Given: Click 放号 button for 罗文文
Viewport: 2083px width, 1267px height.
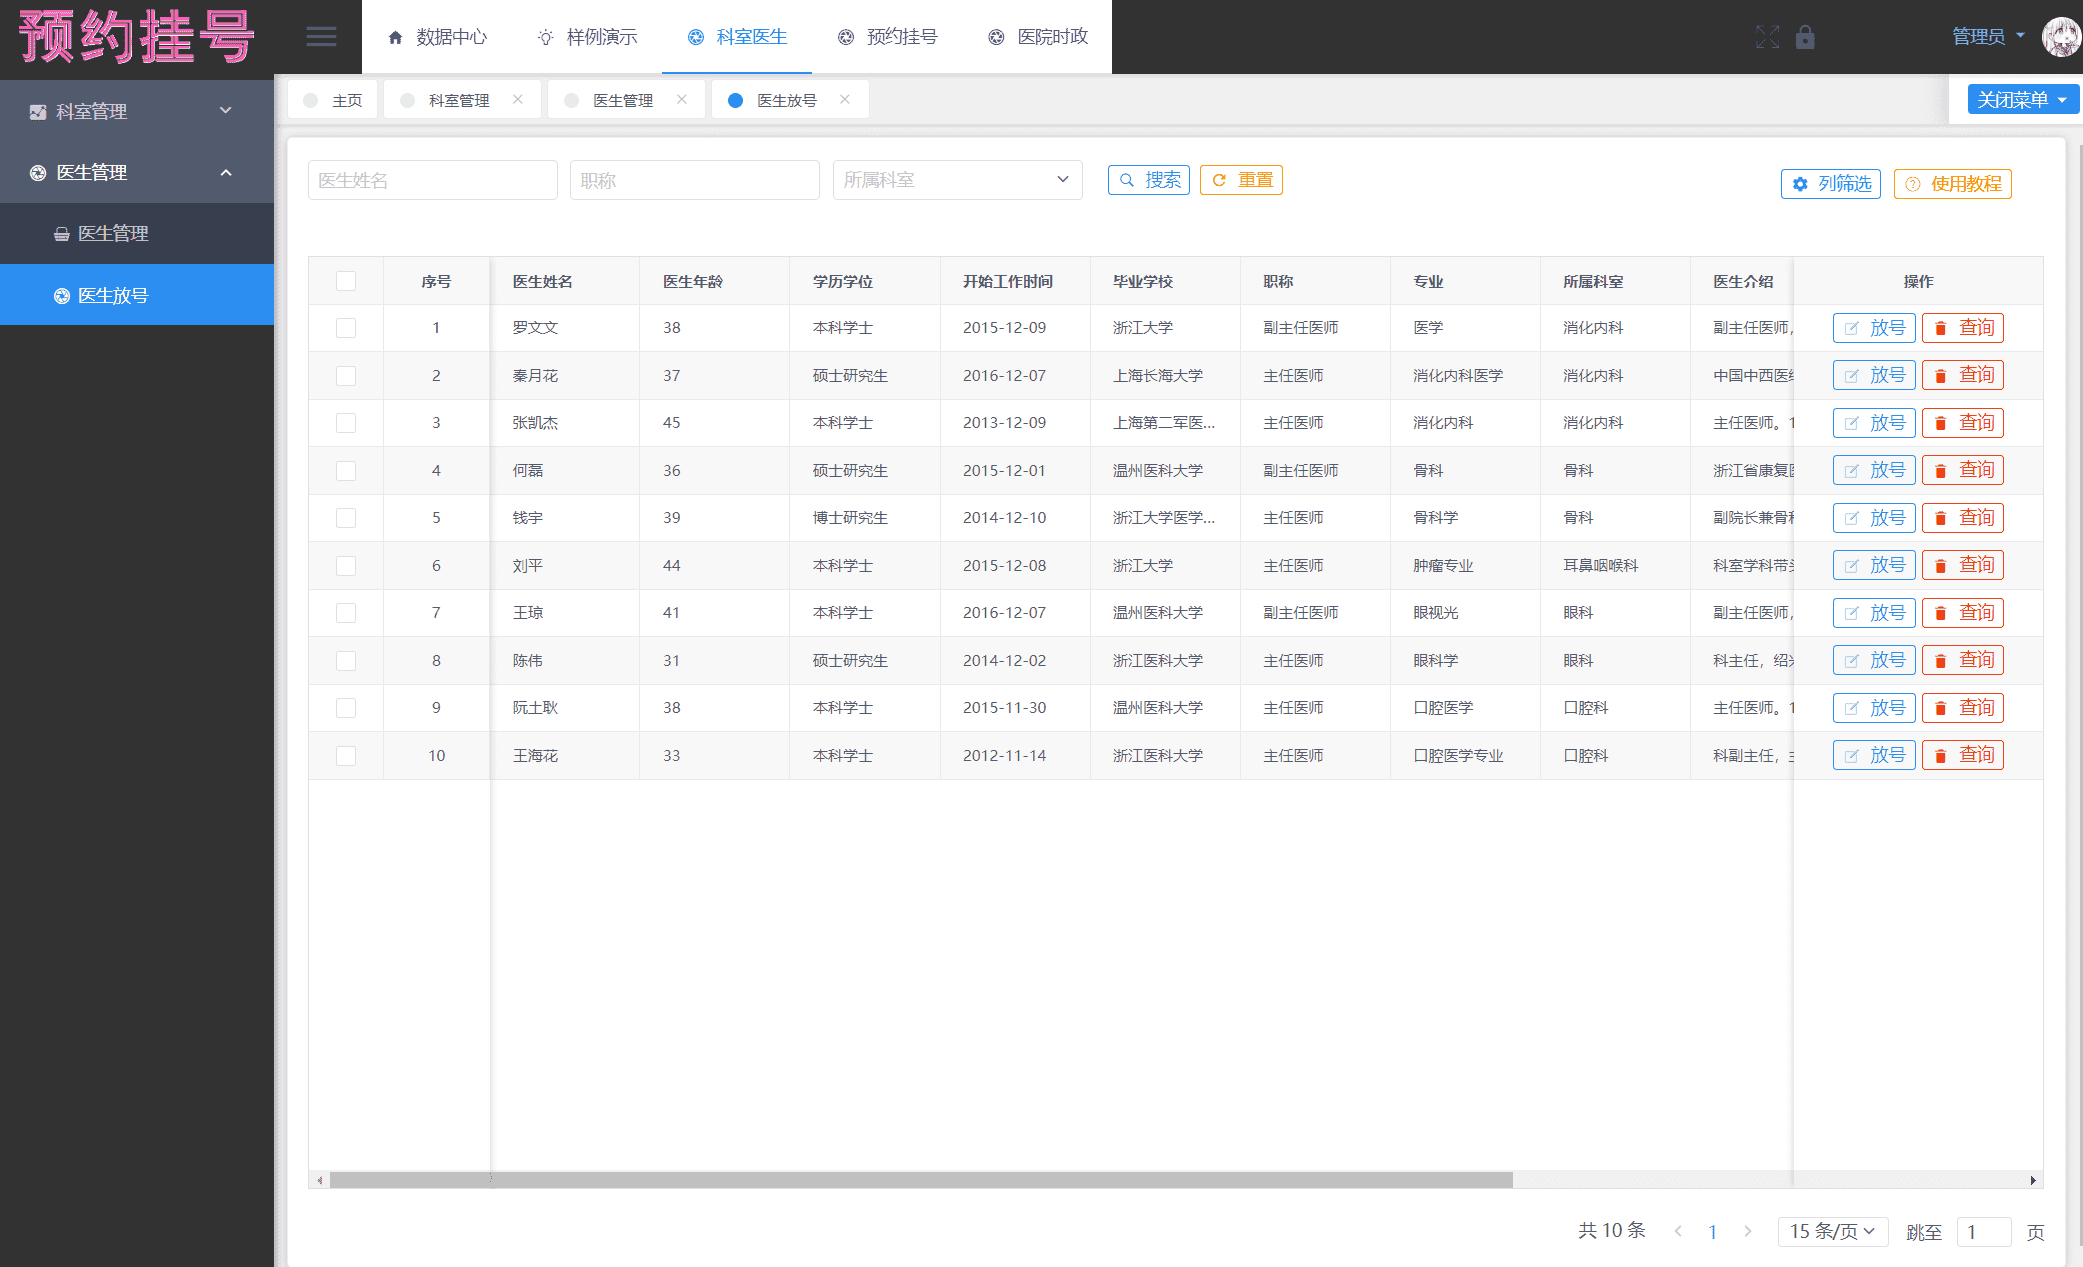Looking at the screenshot, I should pos(1874,328).
